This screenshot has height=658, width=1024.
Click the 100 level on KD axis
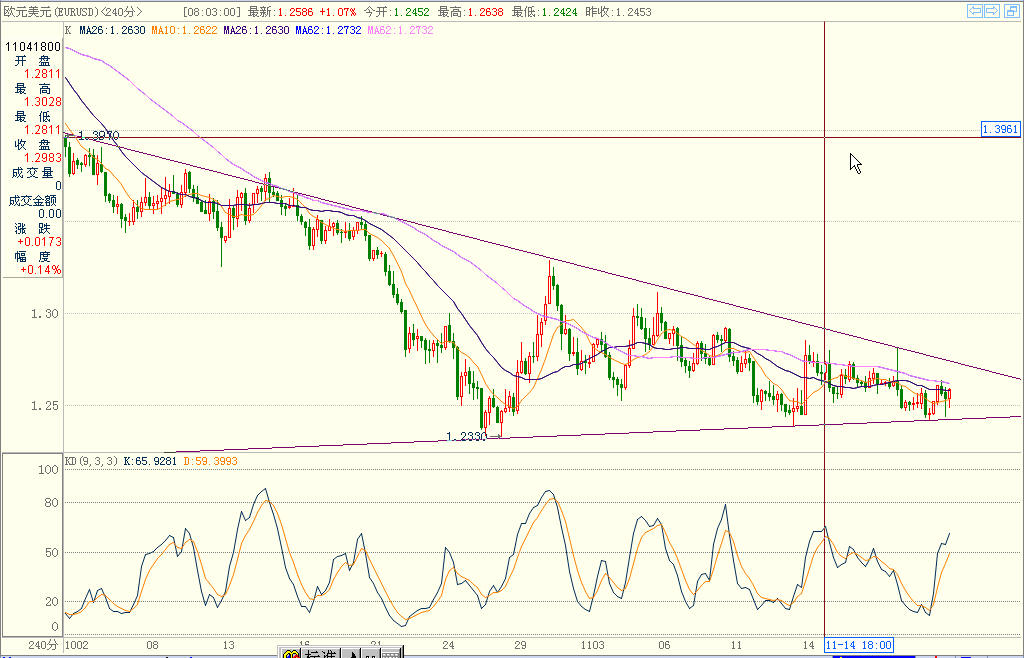point(48,469)
